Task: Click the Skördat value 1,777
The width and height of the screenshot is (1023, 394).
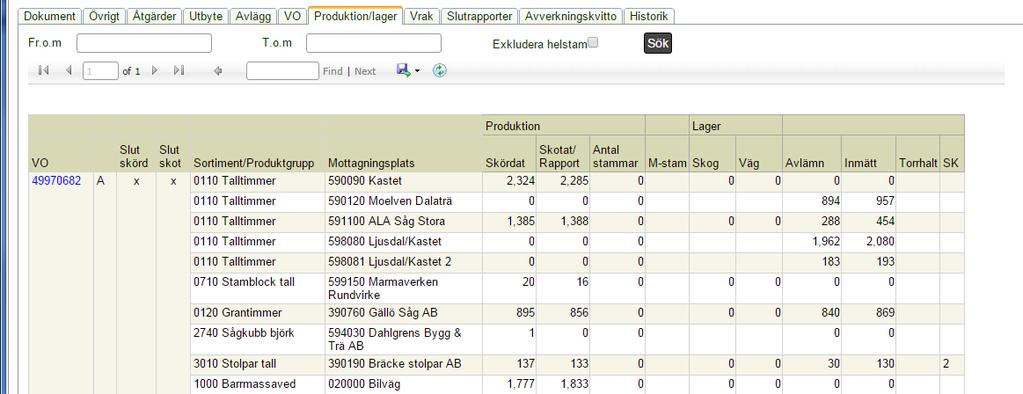Action: point(521,384)
